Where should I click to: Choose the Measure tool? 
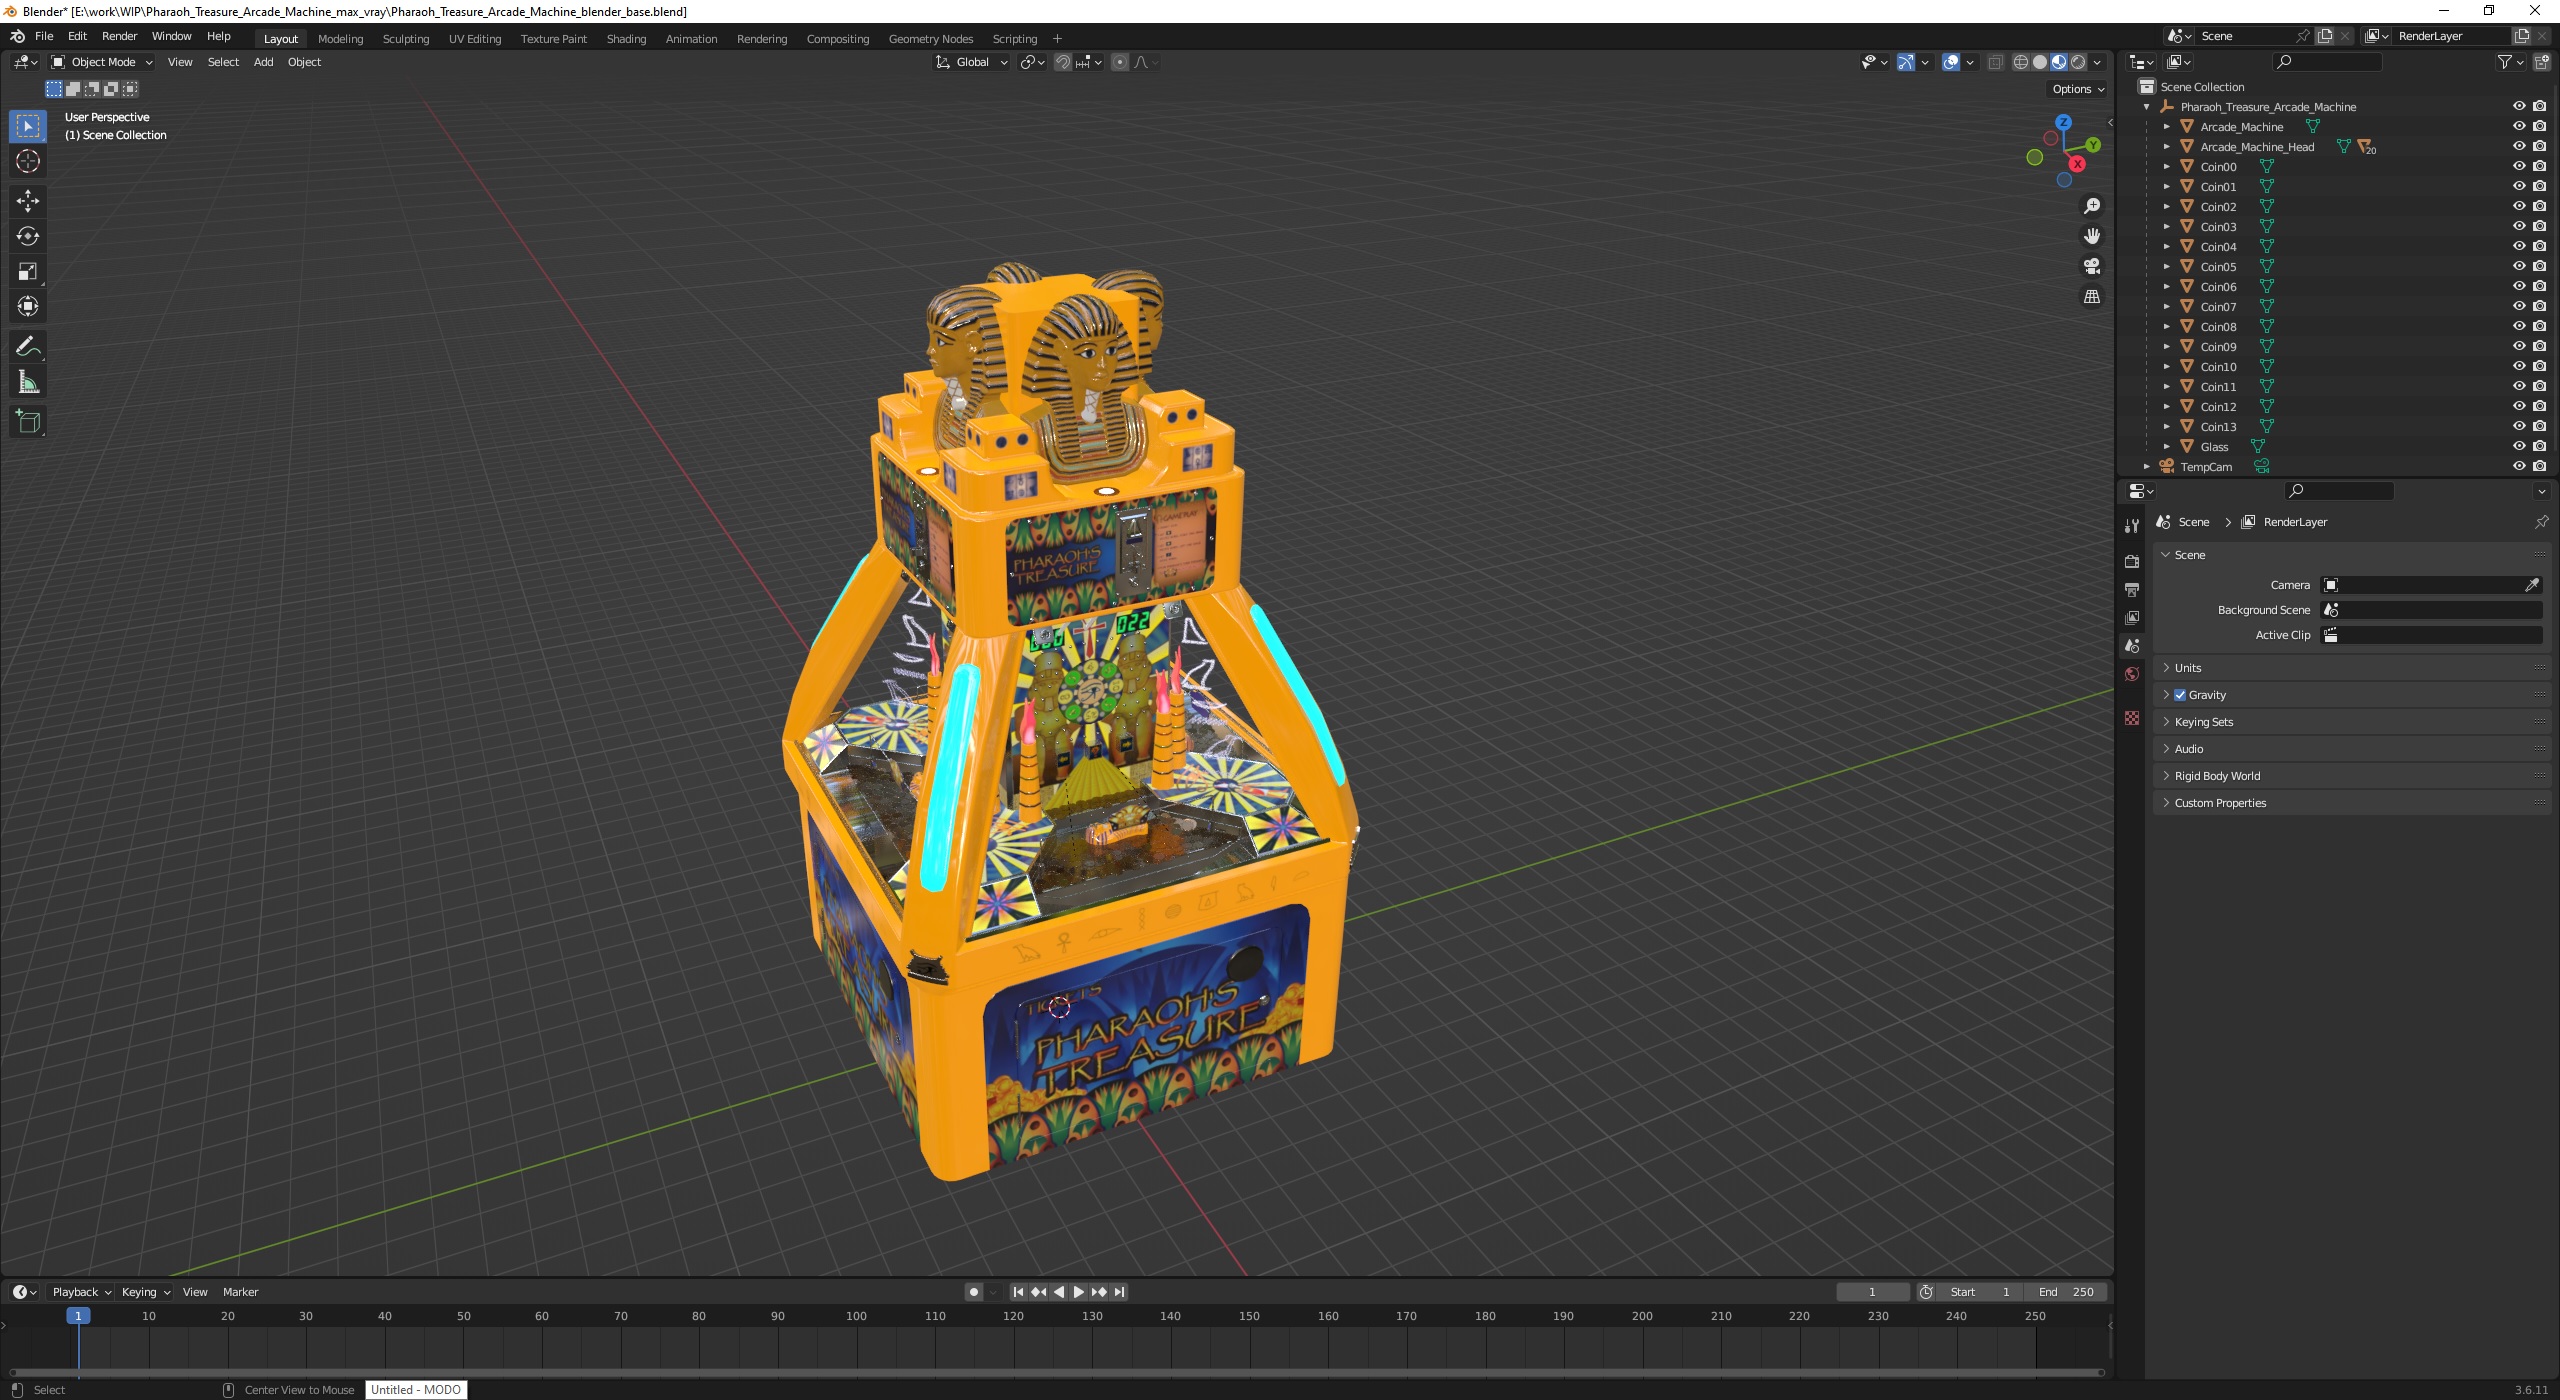tap(27, 382)
